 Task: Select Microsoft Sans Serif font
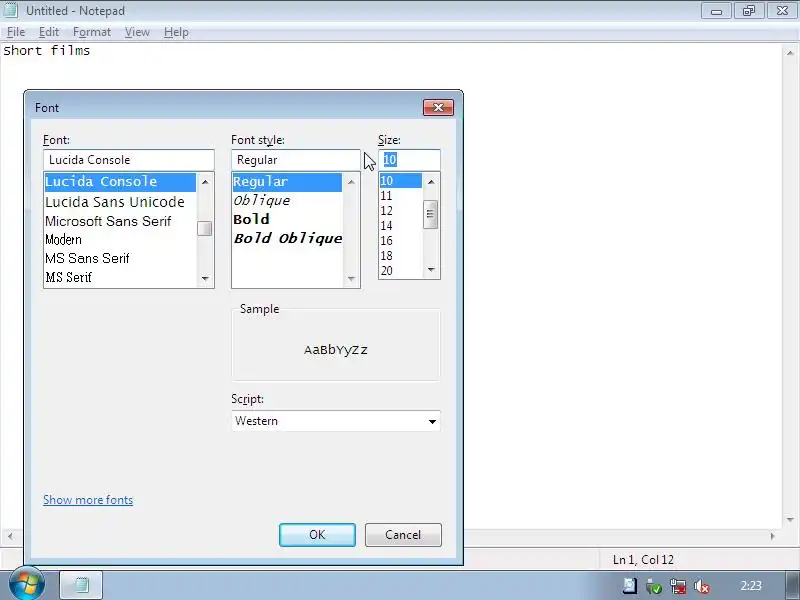(120, 221)
